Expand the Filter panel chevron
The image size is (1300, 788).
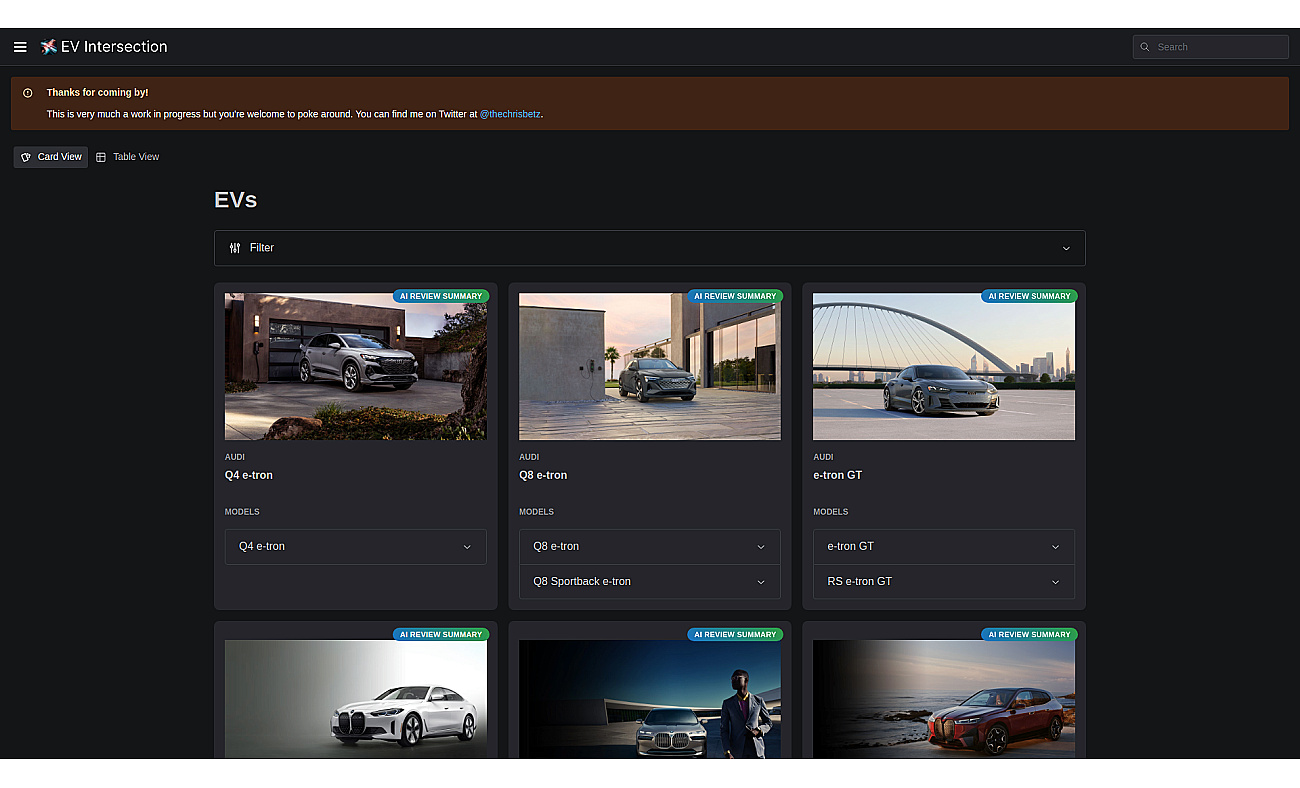tap(1066, 248)
